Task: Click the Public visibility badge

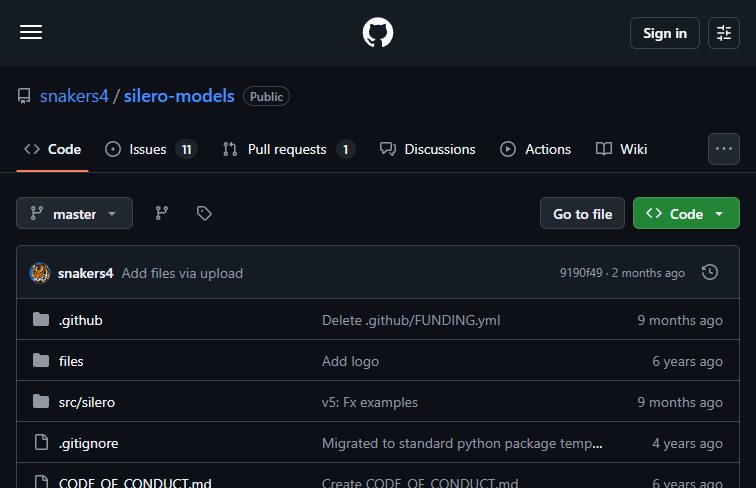Action: pos(266,96)
